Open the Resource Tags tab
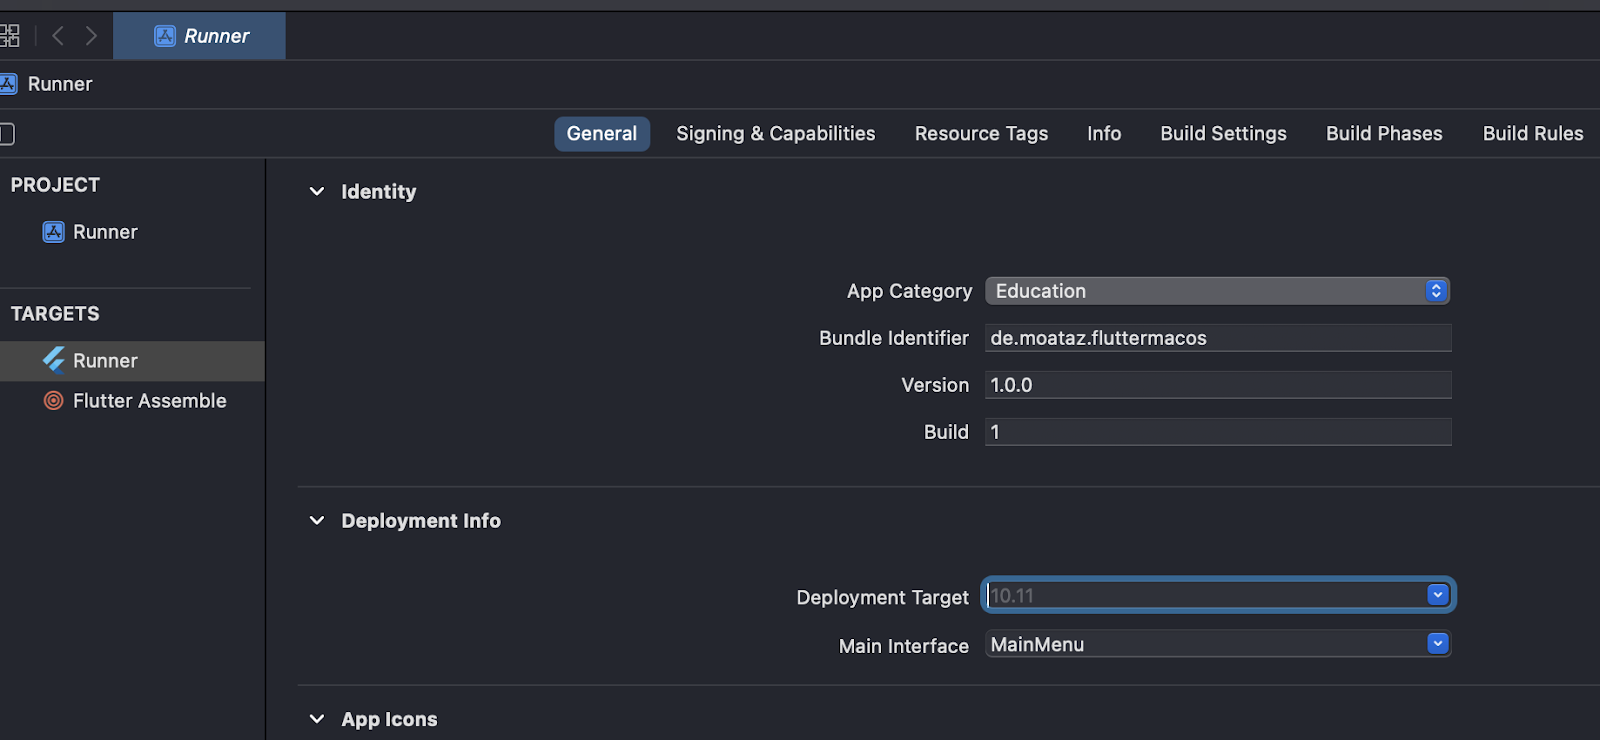The width and height of the screenshot is (1600, 740). click(x=981, y=134)
